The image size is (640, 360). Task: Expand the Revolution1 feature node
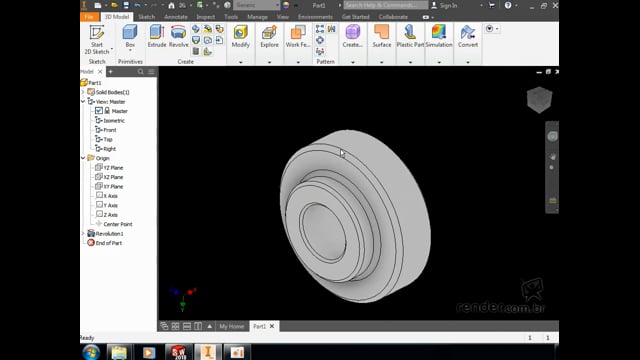[x=83, y=233]
